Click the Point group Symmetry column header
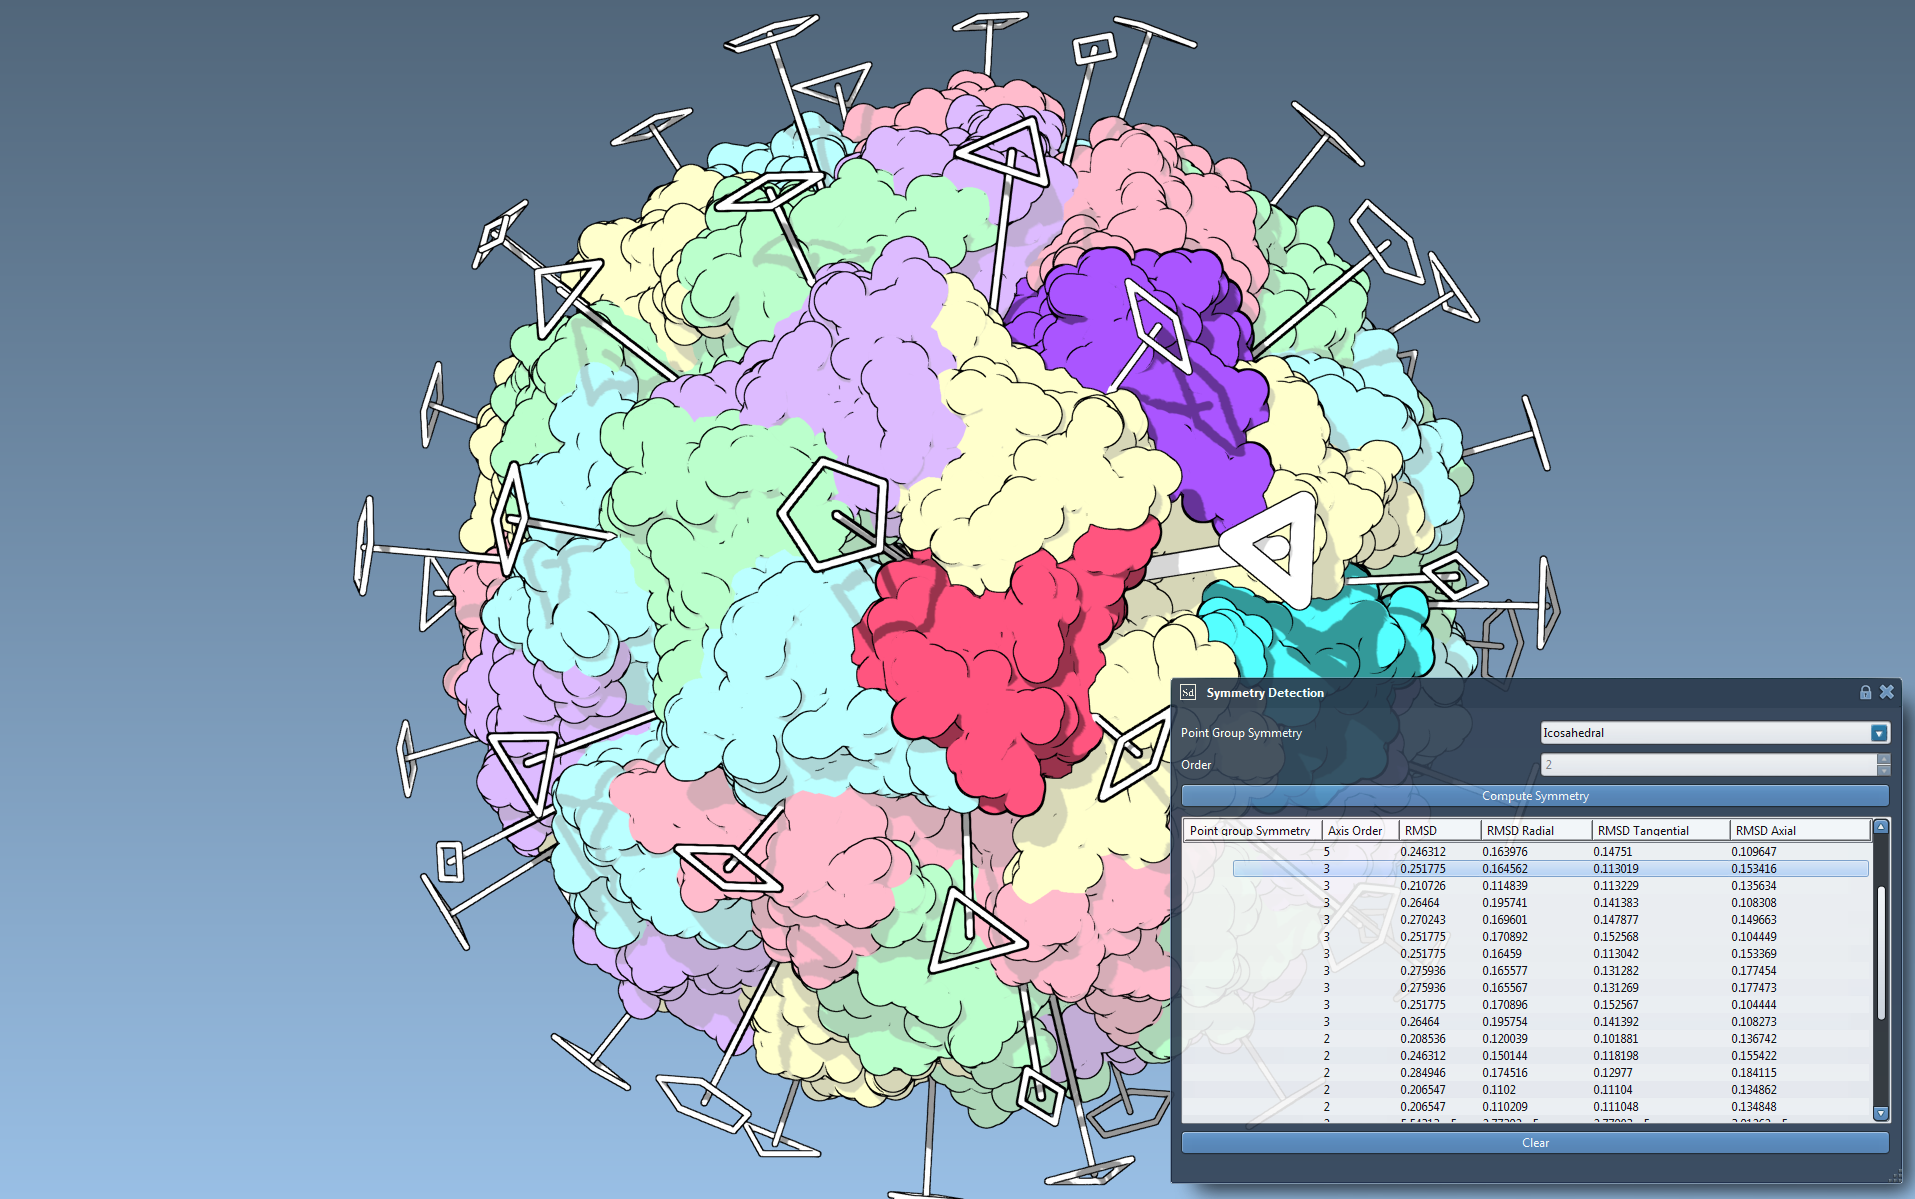 1250,830
